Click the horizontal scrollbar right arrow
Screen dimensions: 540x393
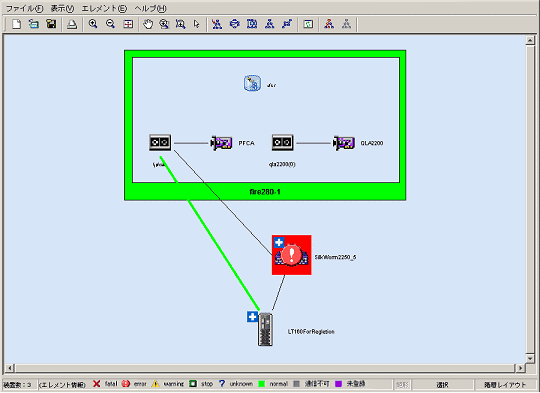(x=520, y=368)
